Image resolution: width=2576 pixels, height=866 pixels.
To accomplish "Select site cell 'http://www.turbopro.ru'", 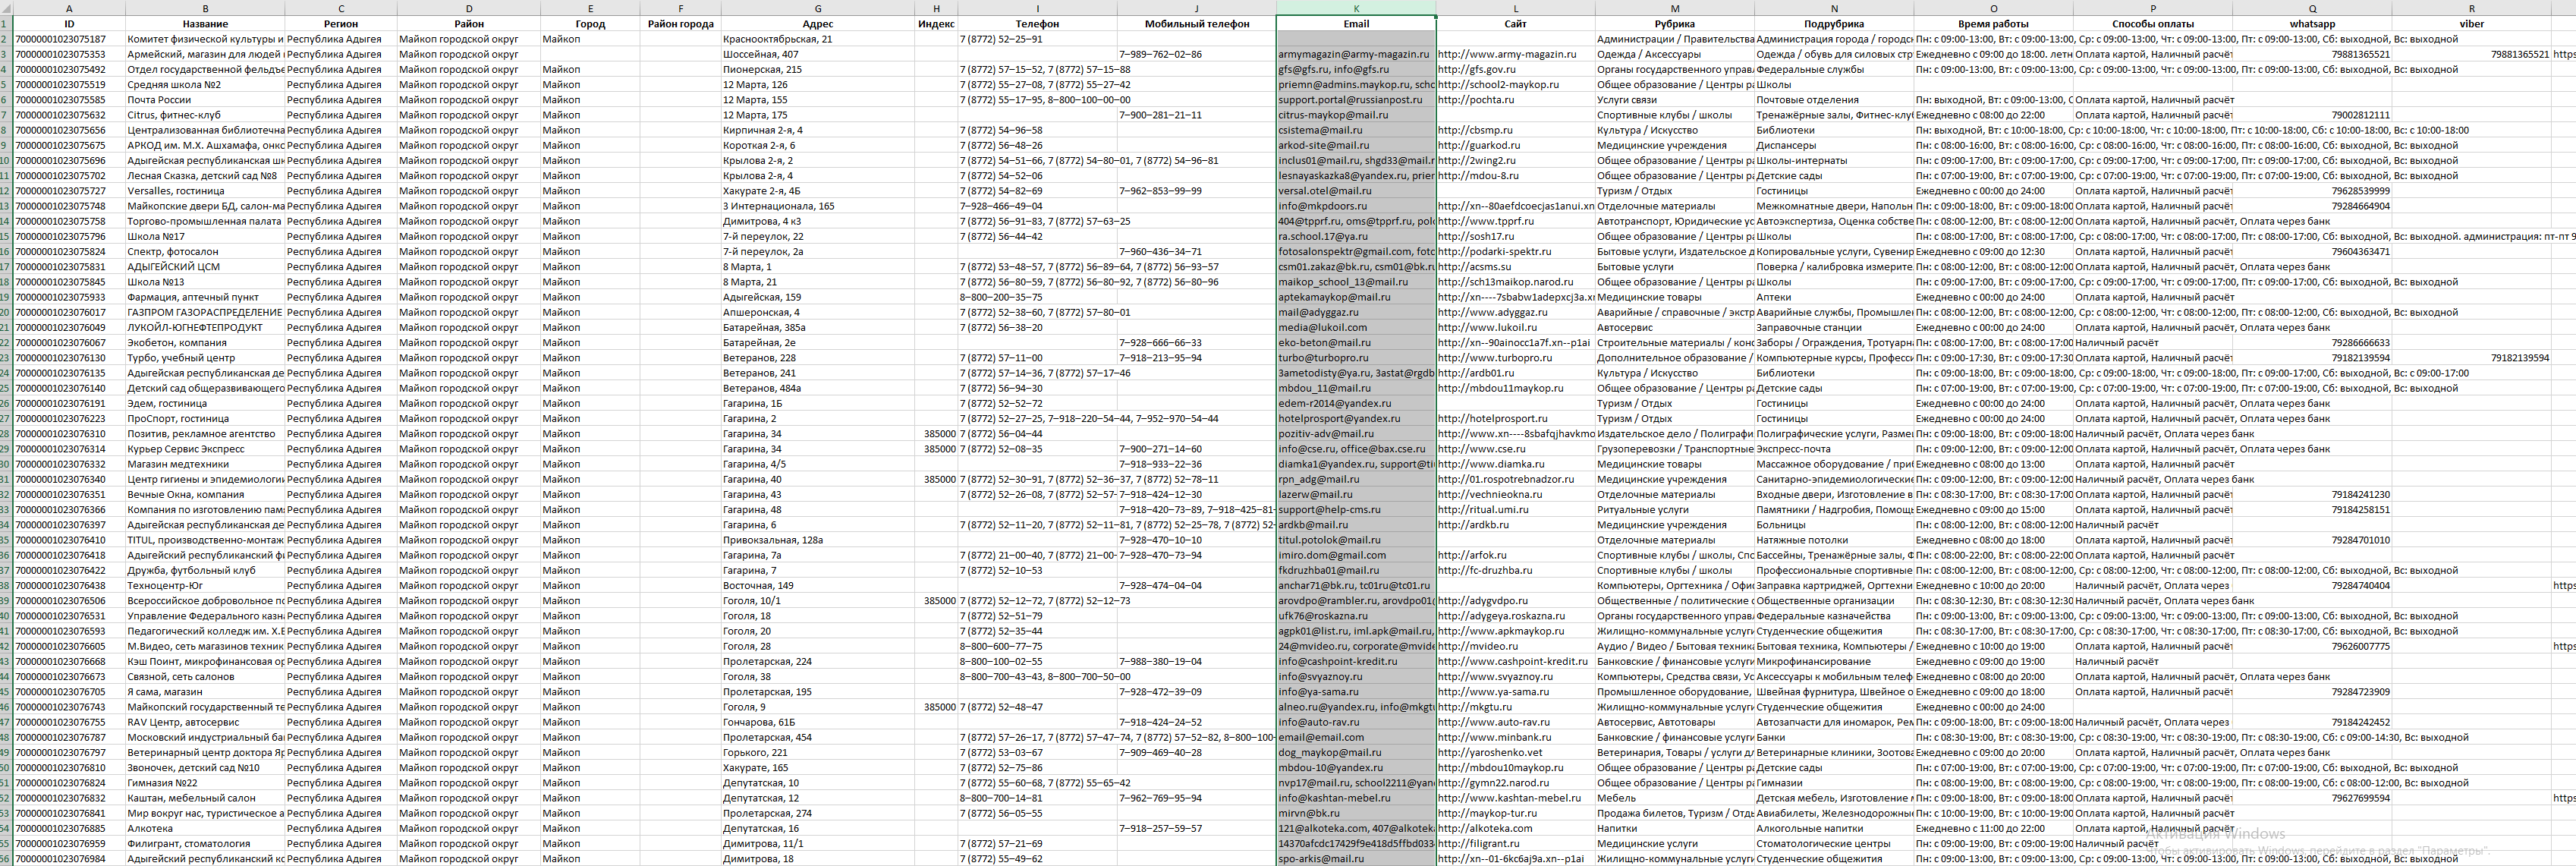I will tap(1515, 358).
